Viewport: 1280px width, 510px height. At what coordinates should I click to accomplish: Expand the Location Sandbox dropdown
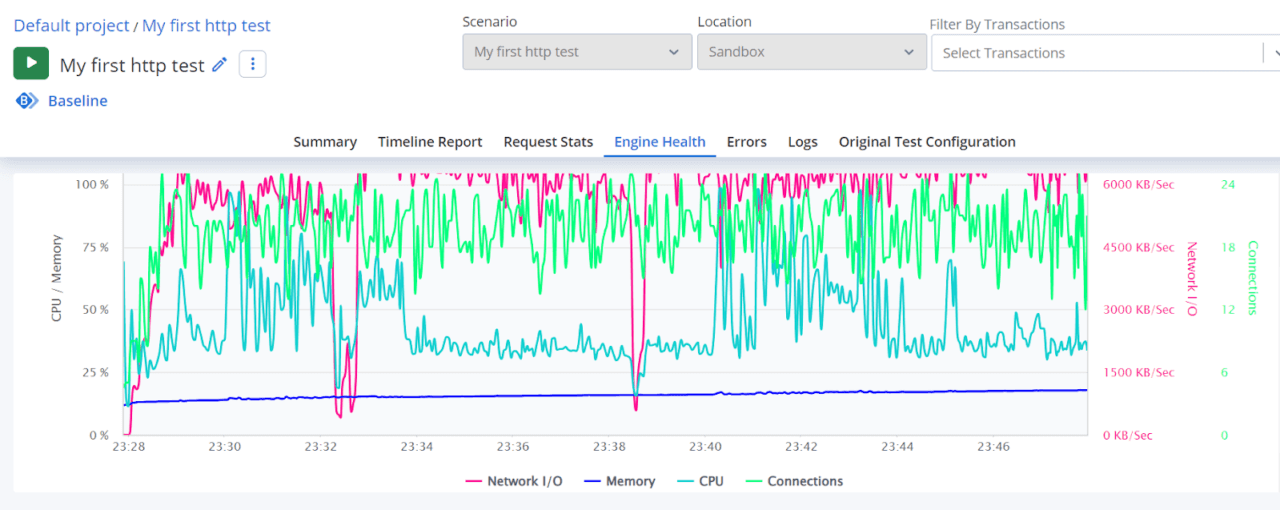pyautogui.click(x=811, y=52)
